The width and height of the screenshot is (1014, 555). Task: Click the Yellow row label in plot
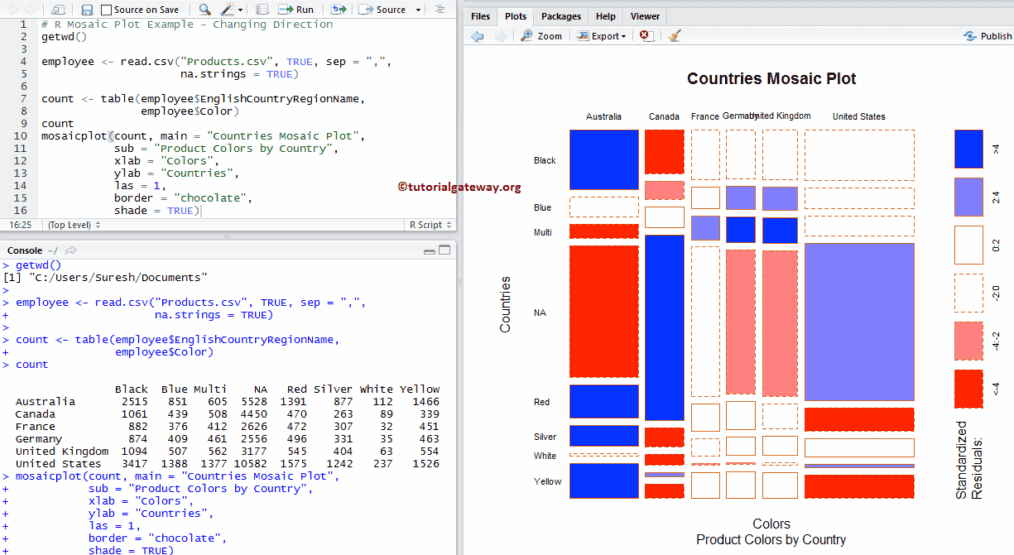point(547,481)
